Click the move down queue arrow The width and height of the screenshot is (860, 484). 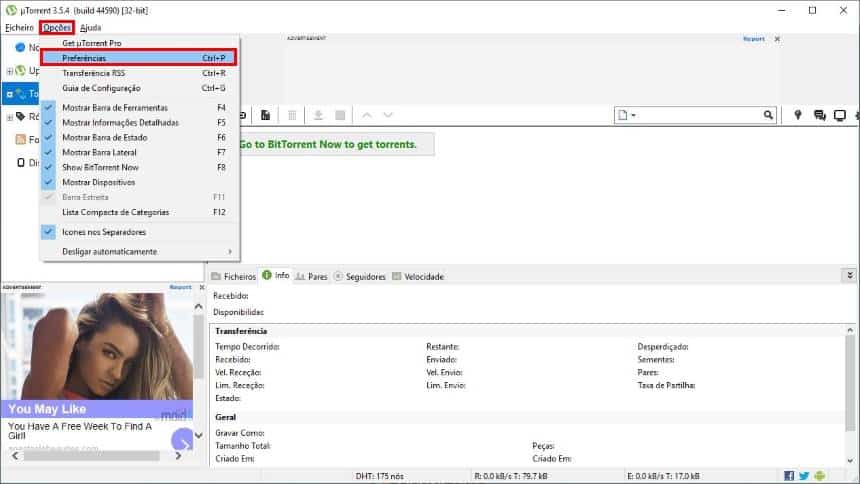click(x=388, y=115)
